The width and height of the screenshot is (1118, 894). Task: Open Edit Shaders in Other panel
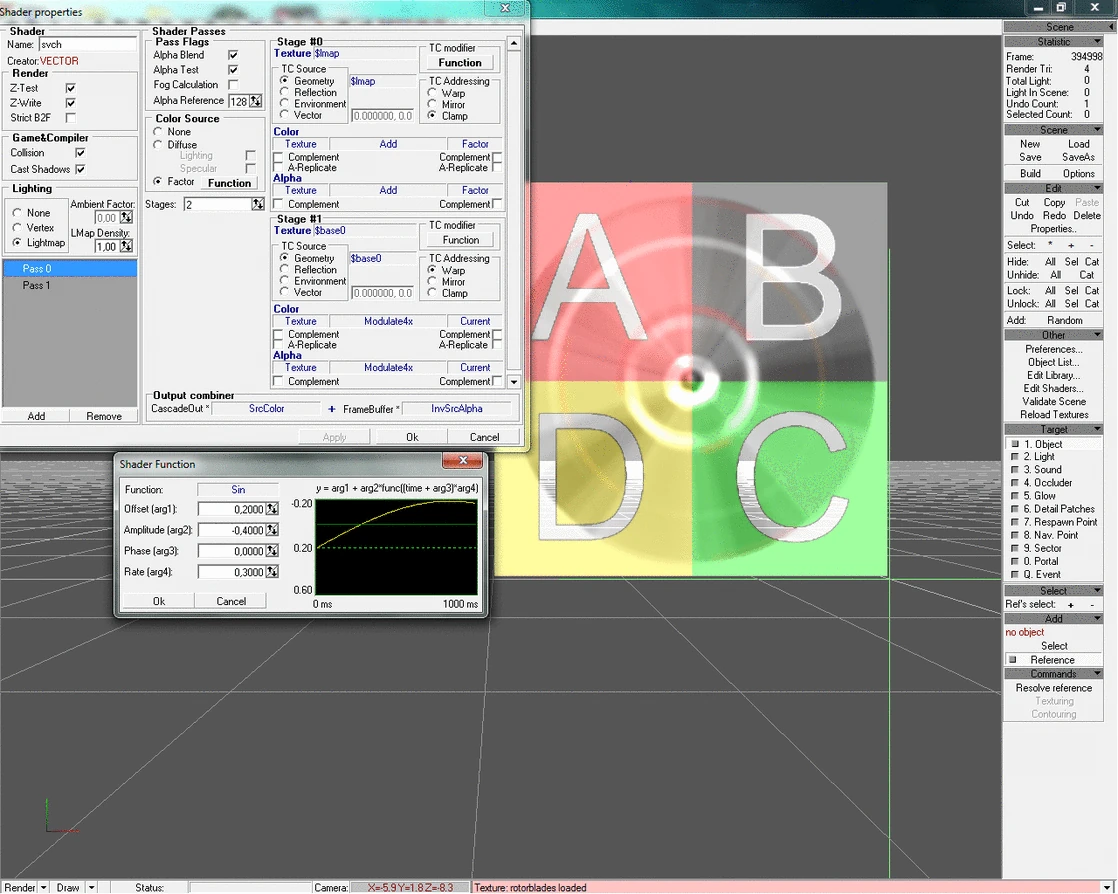pyautogui.click(x=1054, y=389)
